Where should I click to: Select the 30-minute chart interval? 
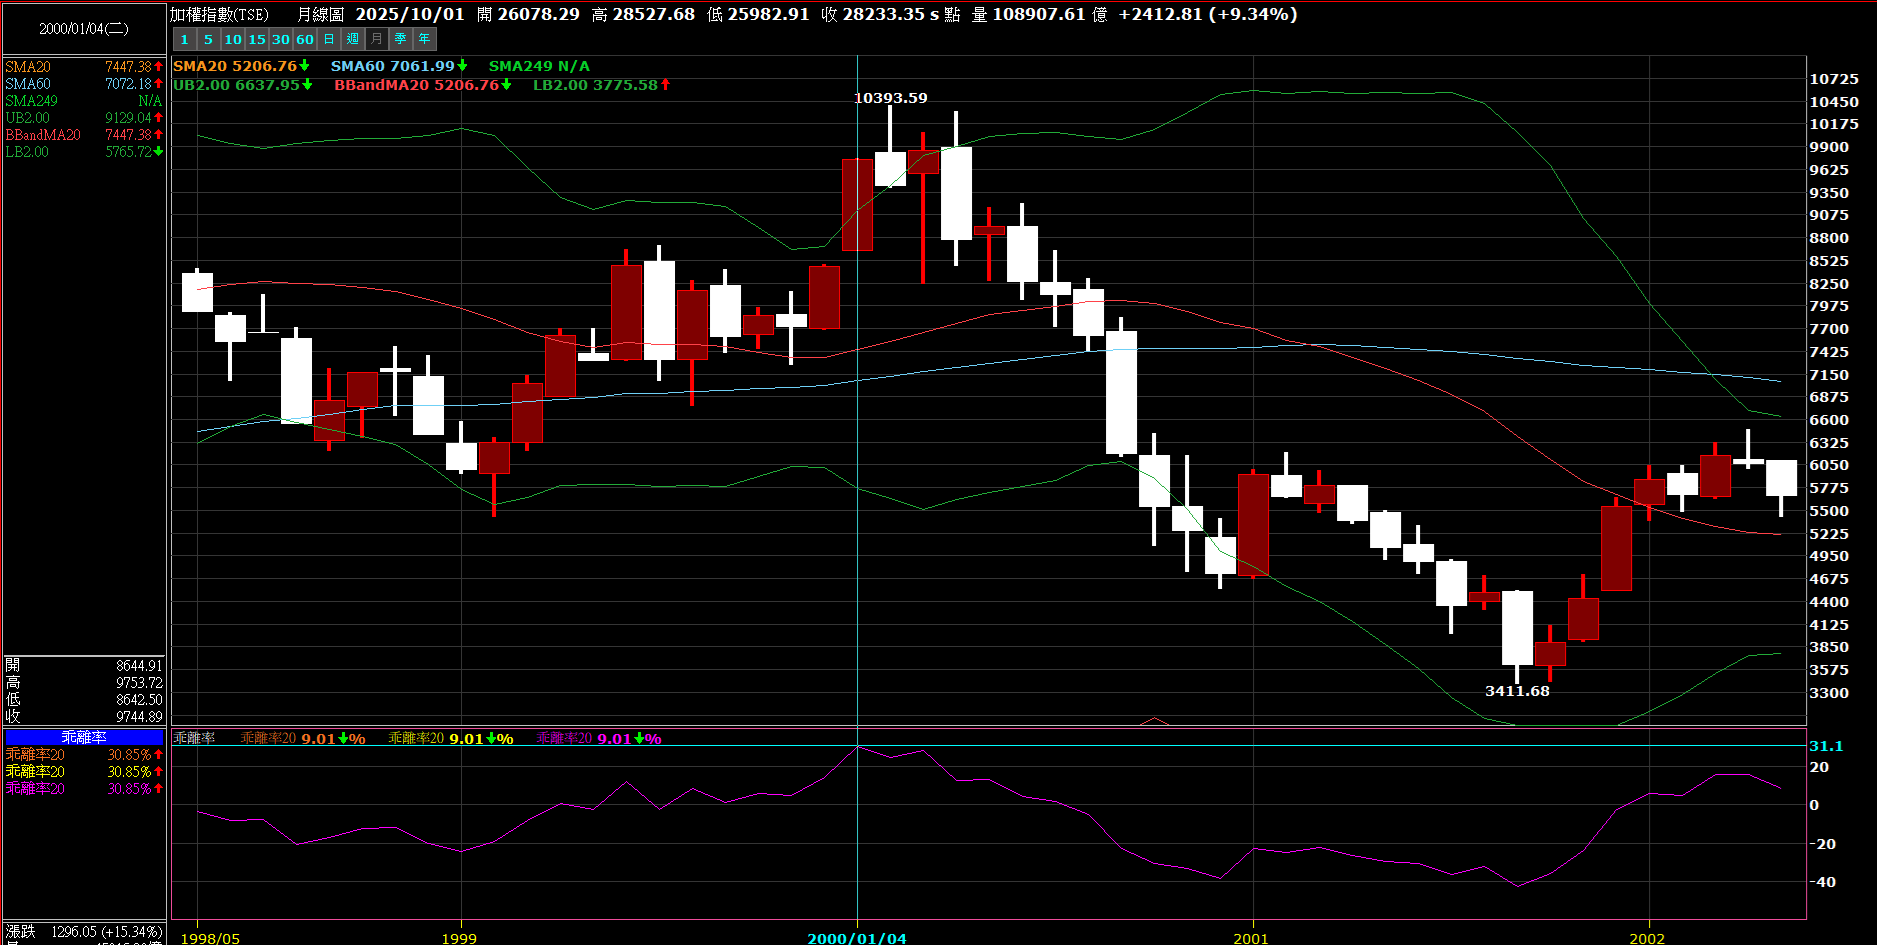point(281,39)
